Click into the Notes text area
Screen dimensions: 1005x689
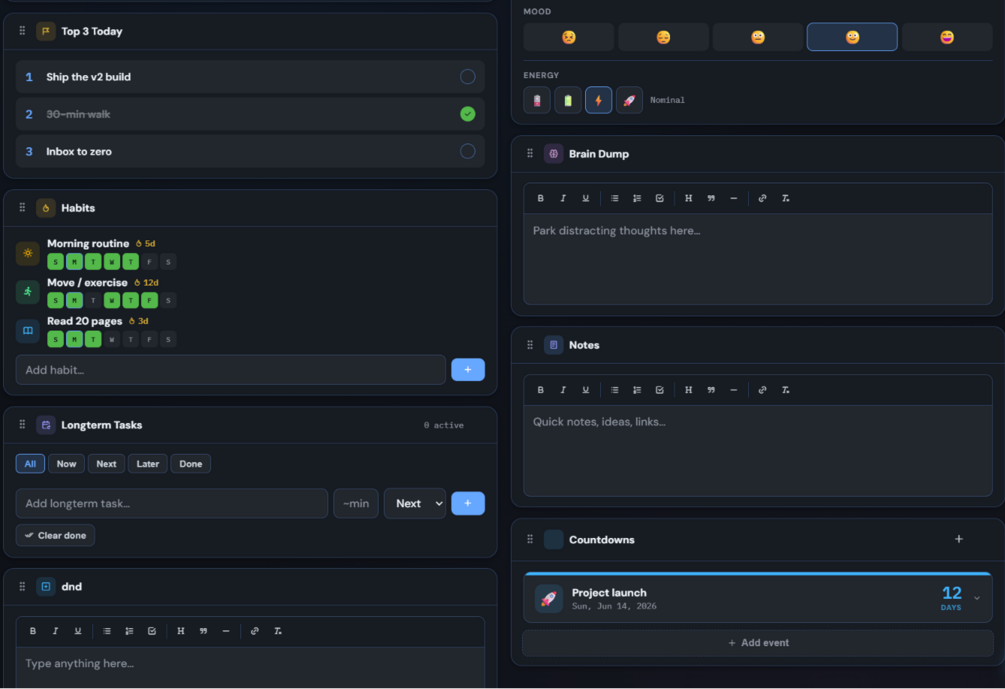(x=758, y=451)
